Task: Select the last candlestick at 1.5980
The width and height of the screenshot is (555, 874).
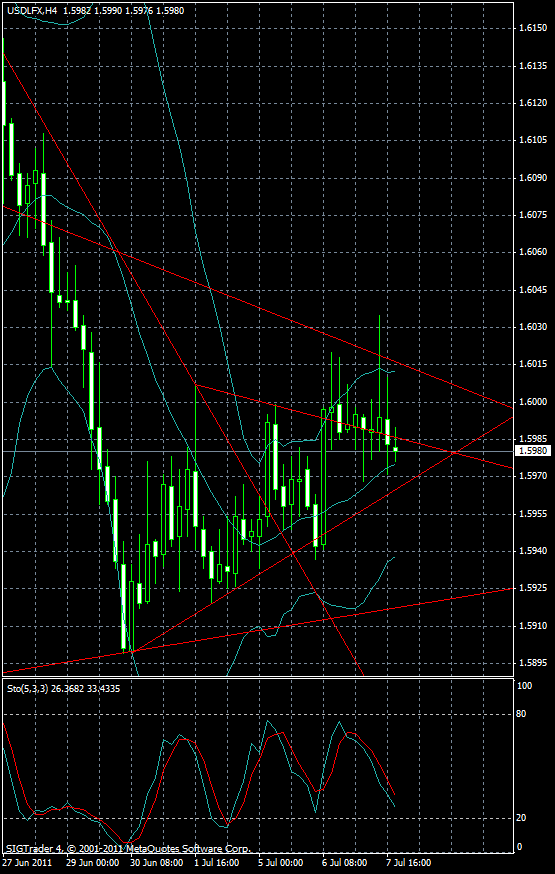Action: 396,448
